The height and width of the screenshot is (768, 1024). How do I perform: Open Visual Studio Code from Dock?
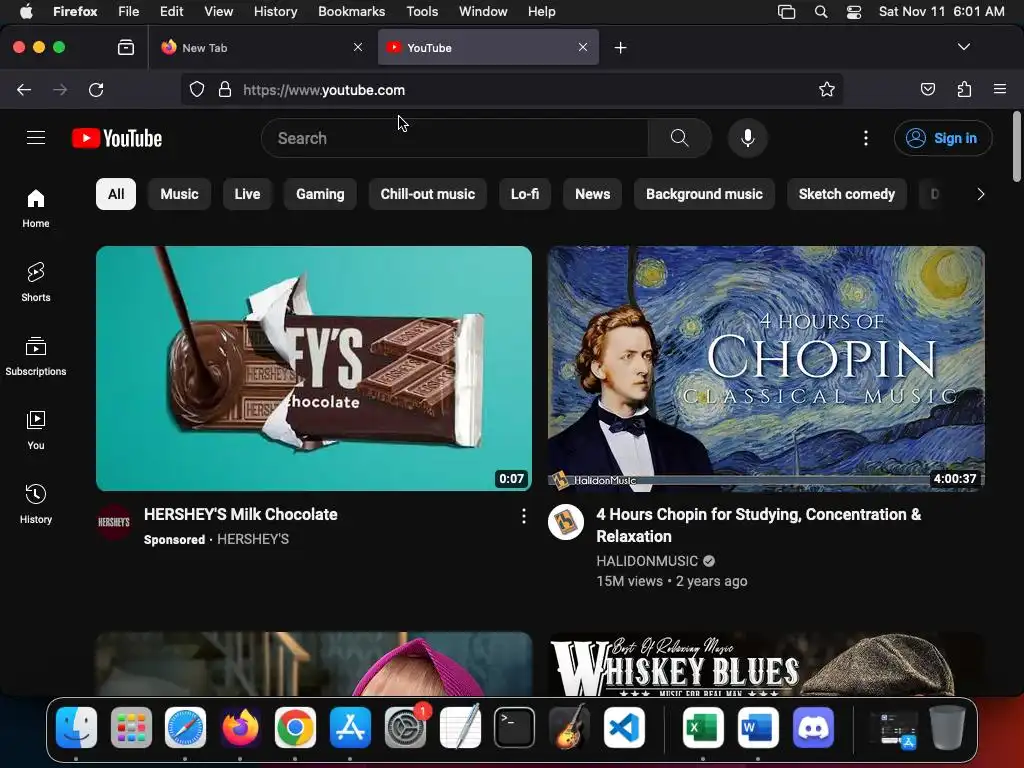(624, 727)
